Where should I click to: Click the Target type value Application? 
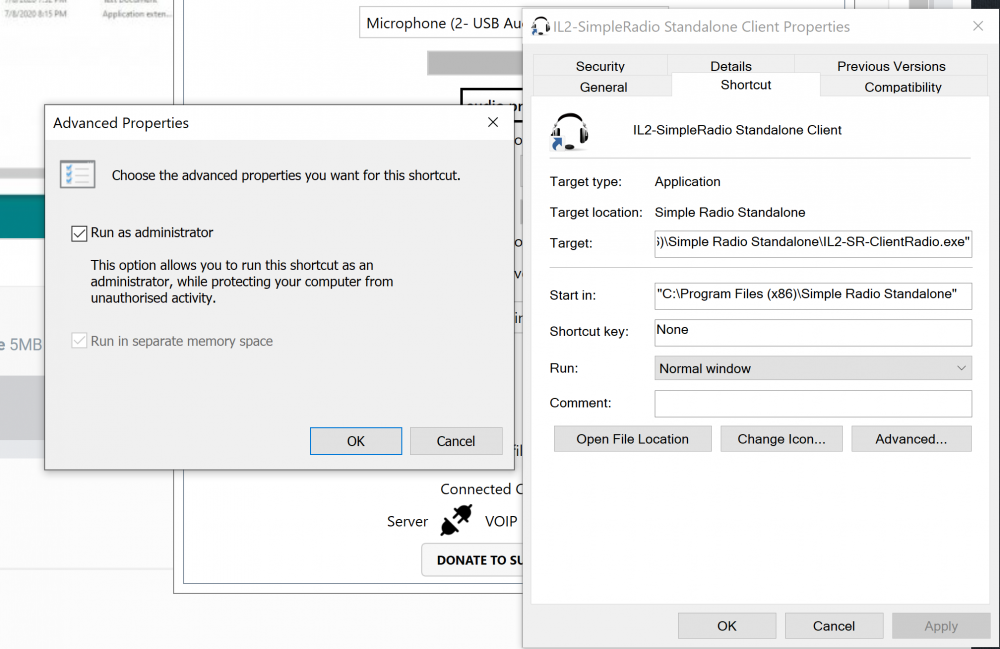click(688, 182)
